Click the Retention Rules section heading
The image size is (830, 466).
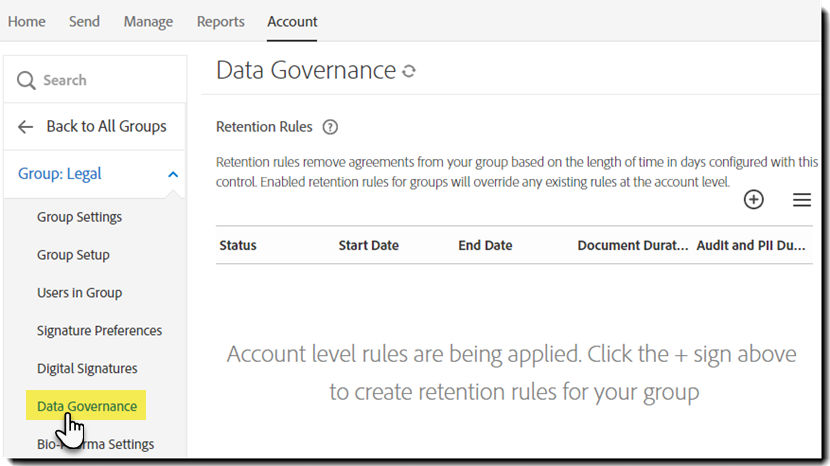coord(264,127)
